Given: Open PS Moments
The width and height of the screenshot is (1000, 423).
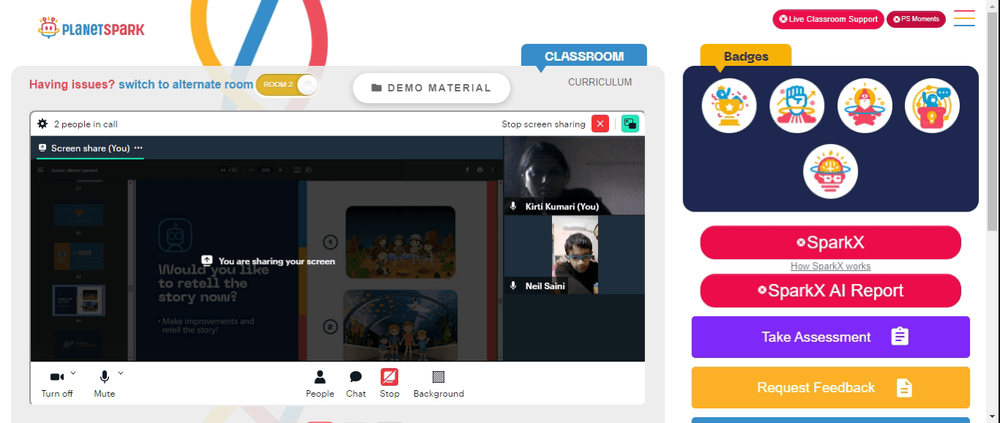Looking at the screenshot, I should point(916,19).
